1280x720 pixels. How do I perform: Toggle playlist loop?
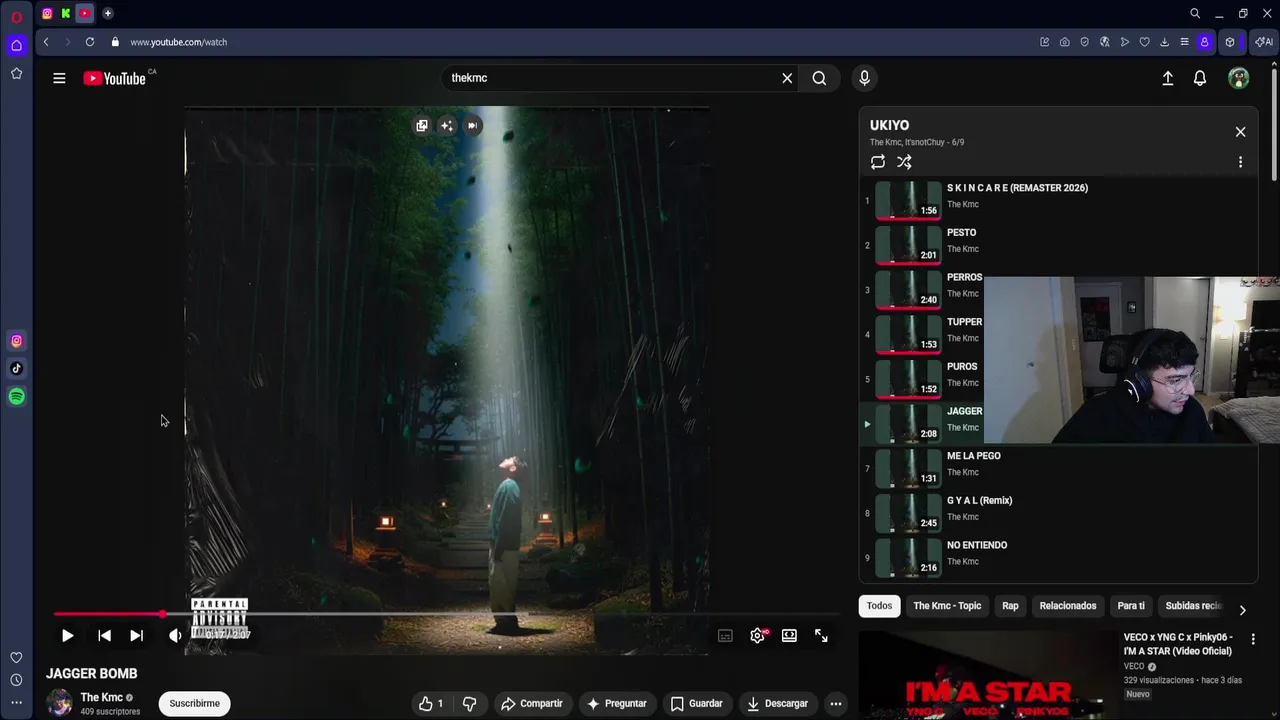coord(878,162)
